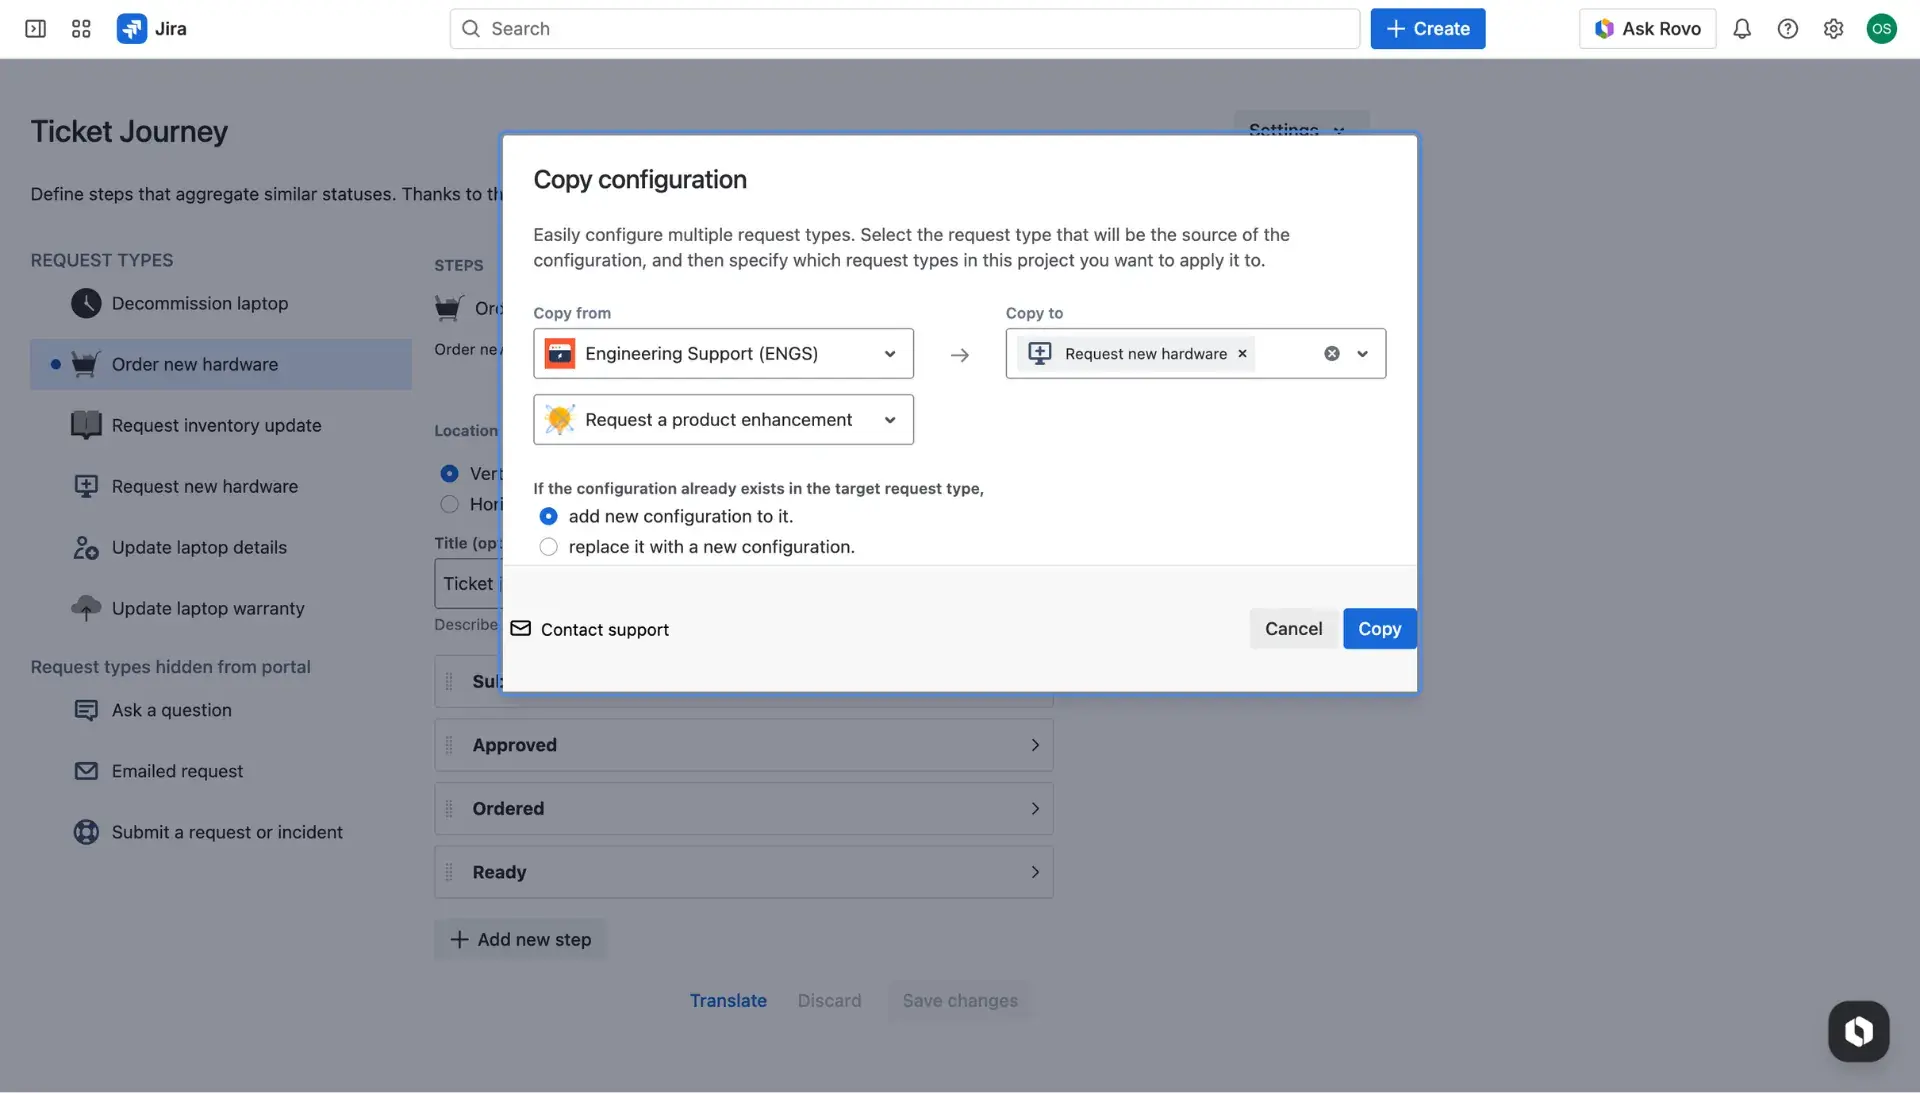Click the Request inventory update book icon
This screenshot has width=1920, height=1094.
coord(86,425)
